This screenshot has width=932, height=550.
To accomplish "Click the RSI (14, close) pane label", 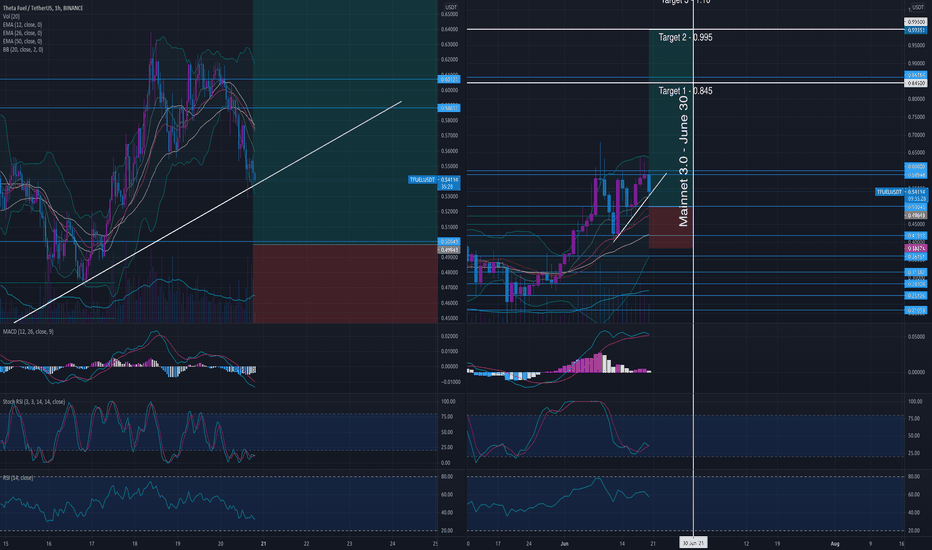I will [x=18, y=478].
